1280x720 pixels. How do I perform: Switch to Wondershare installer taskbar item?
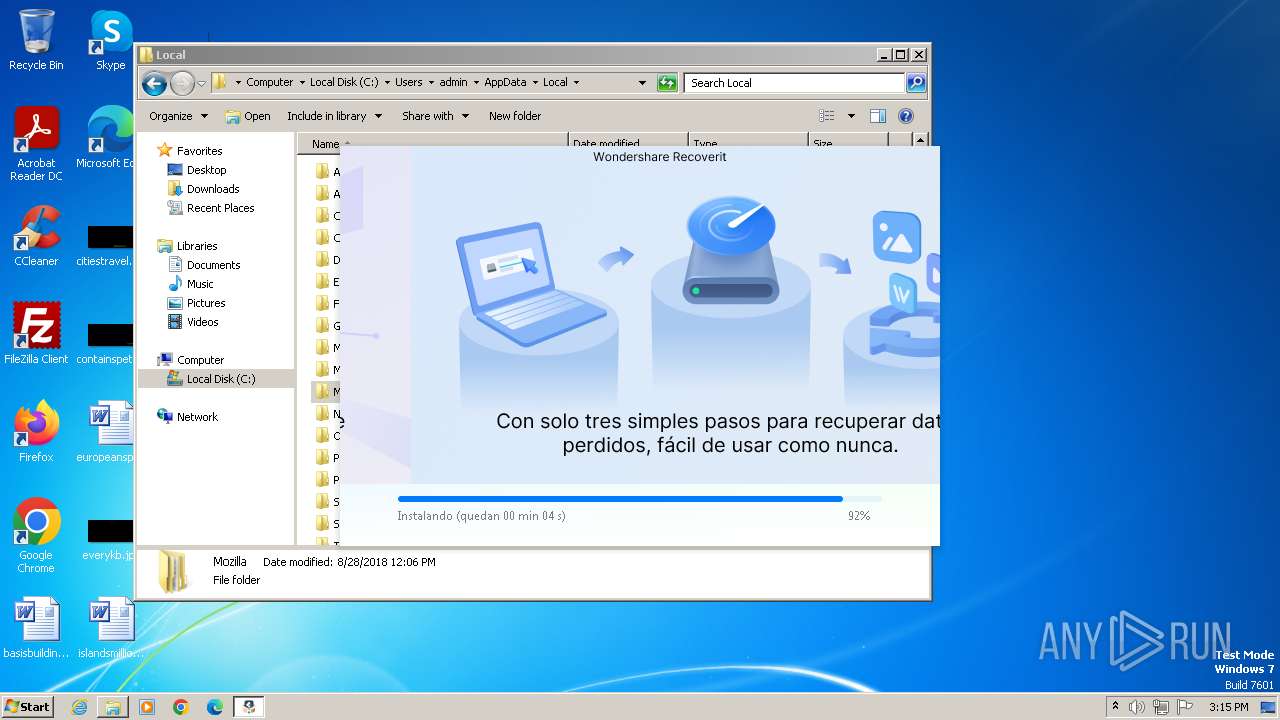click(248, 707)
